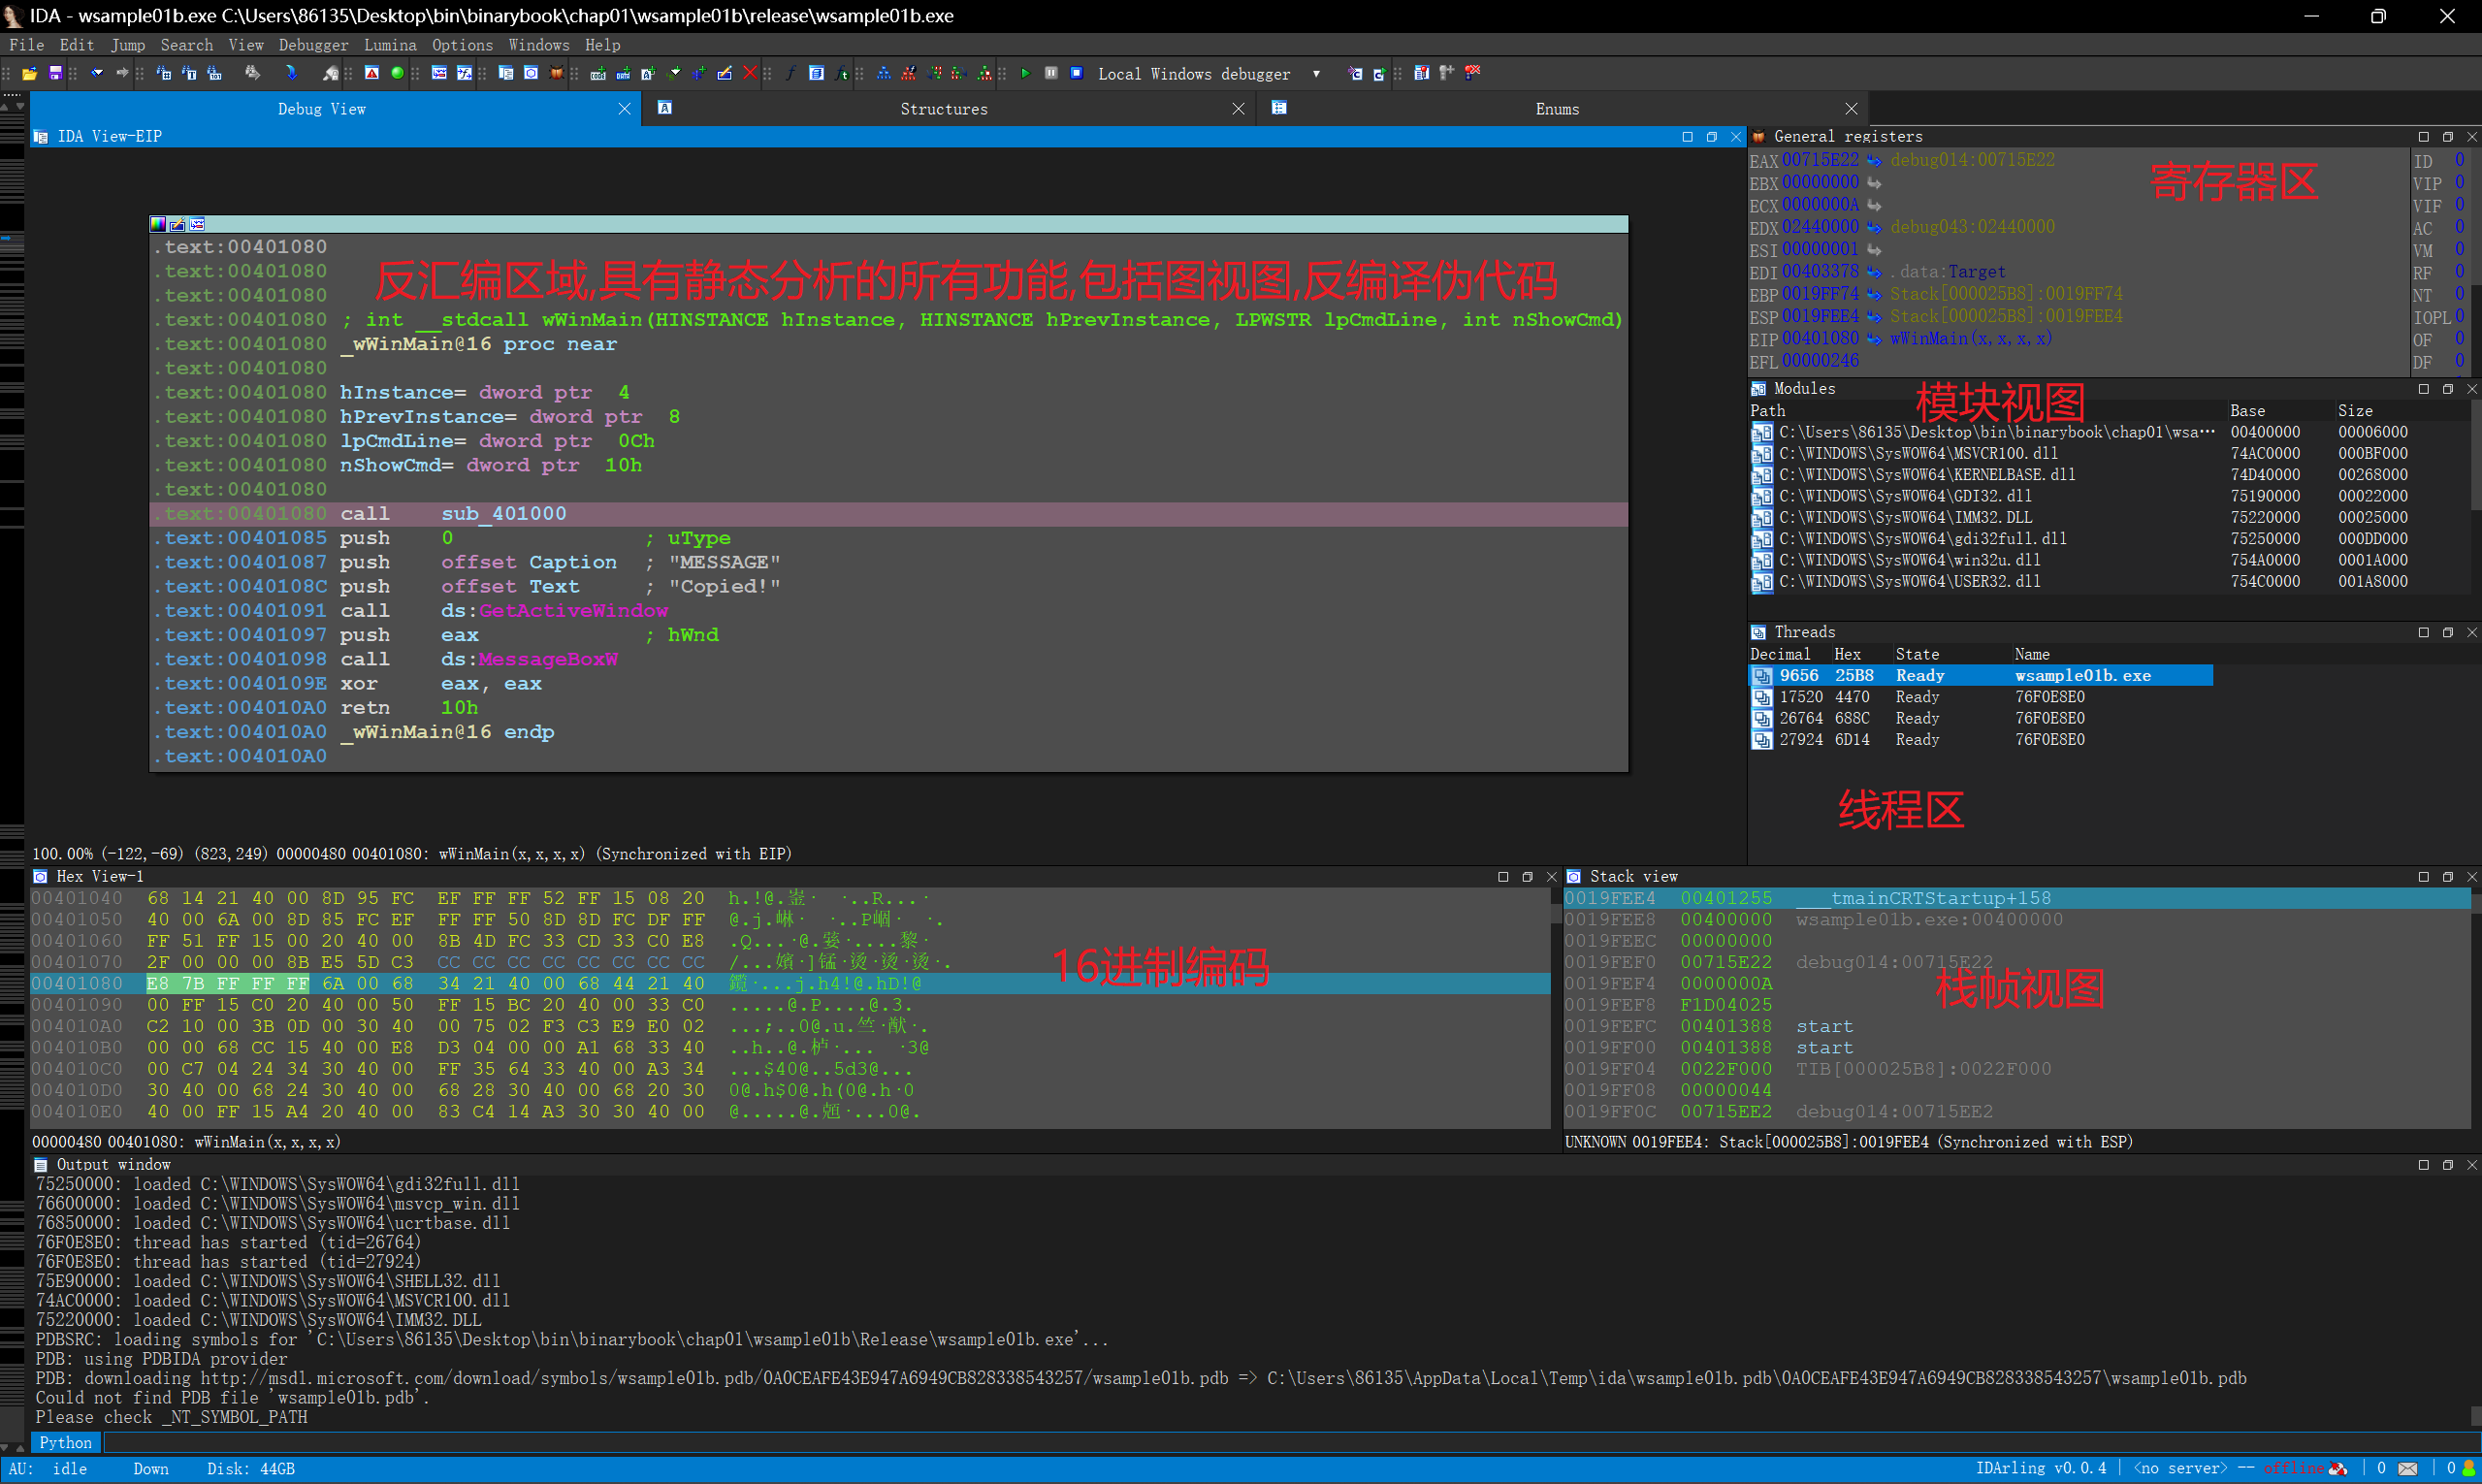
Task: Click the red X delete icon in toolbar
Action: click(x=750, y=73)
